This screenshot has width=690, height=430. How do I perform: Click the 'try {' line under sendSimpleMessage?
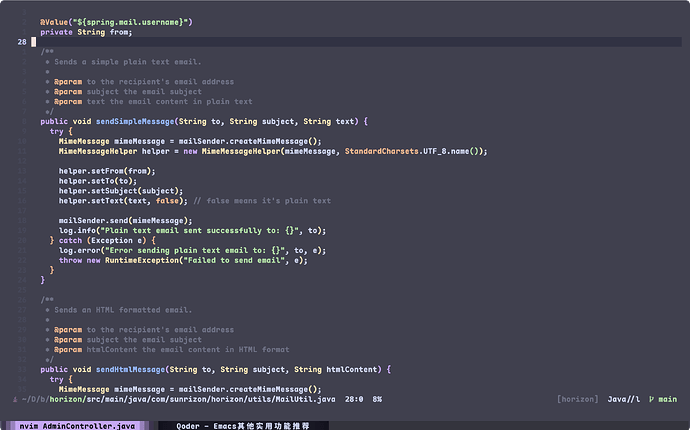tap(61, 132)
